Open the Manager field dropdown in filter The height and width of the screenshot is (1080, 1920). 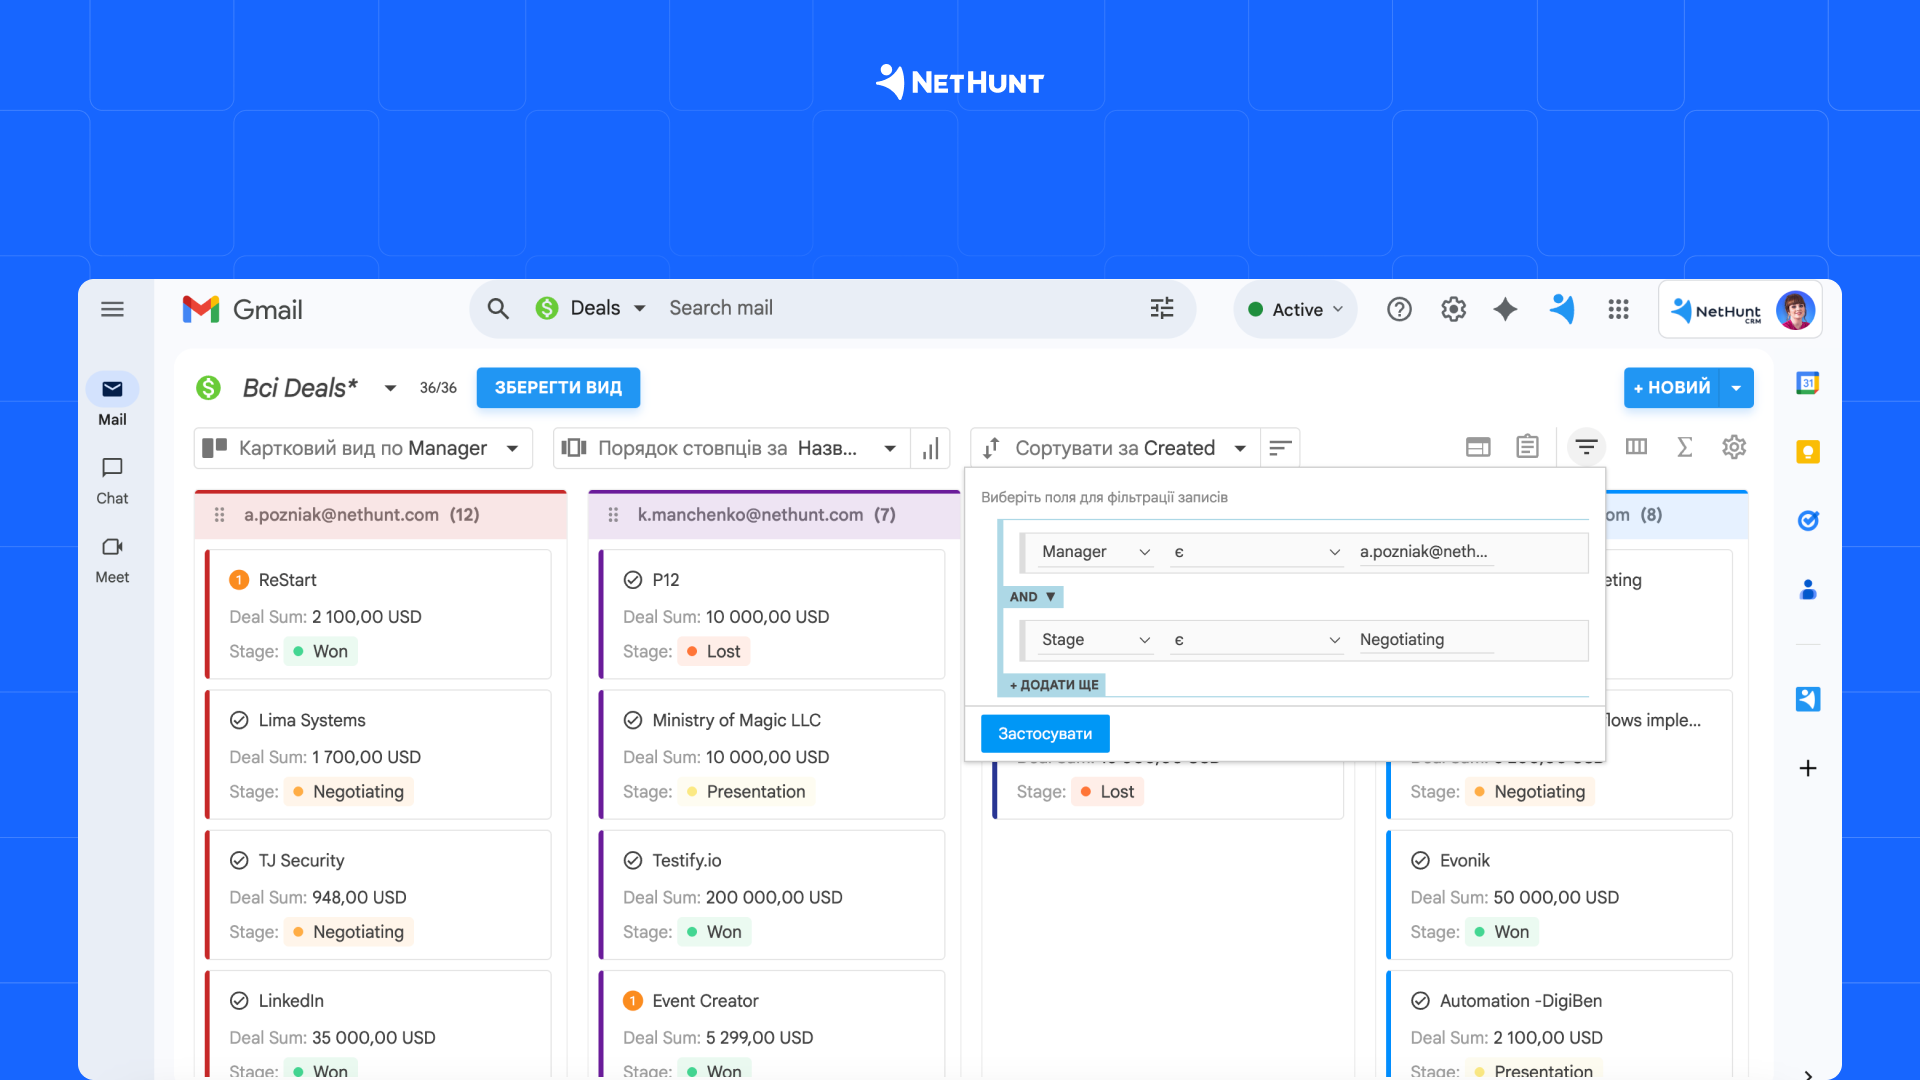pos(1095,552)
